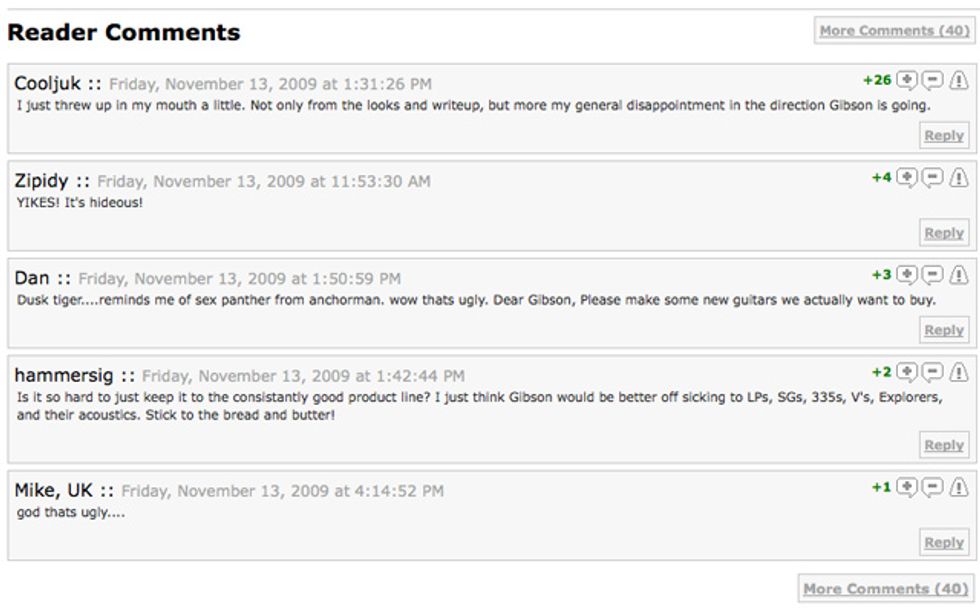The width and height of the screenshot is (980, 608).
Task: Report Dan's comment with warning triangle
Action: click(x=959, y=276)
